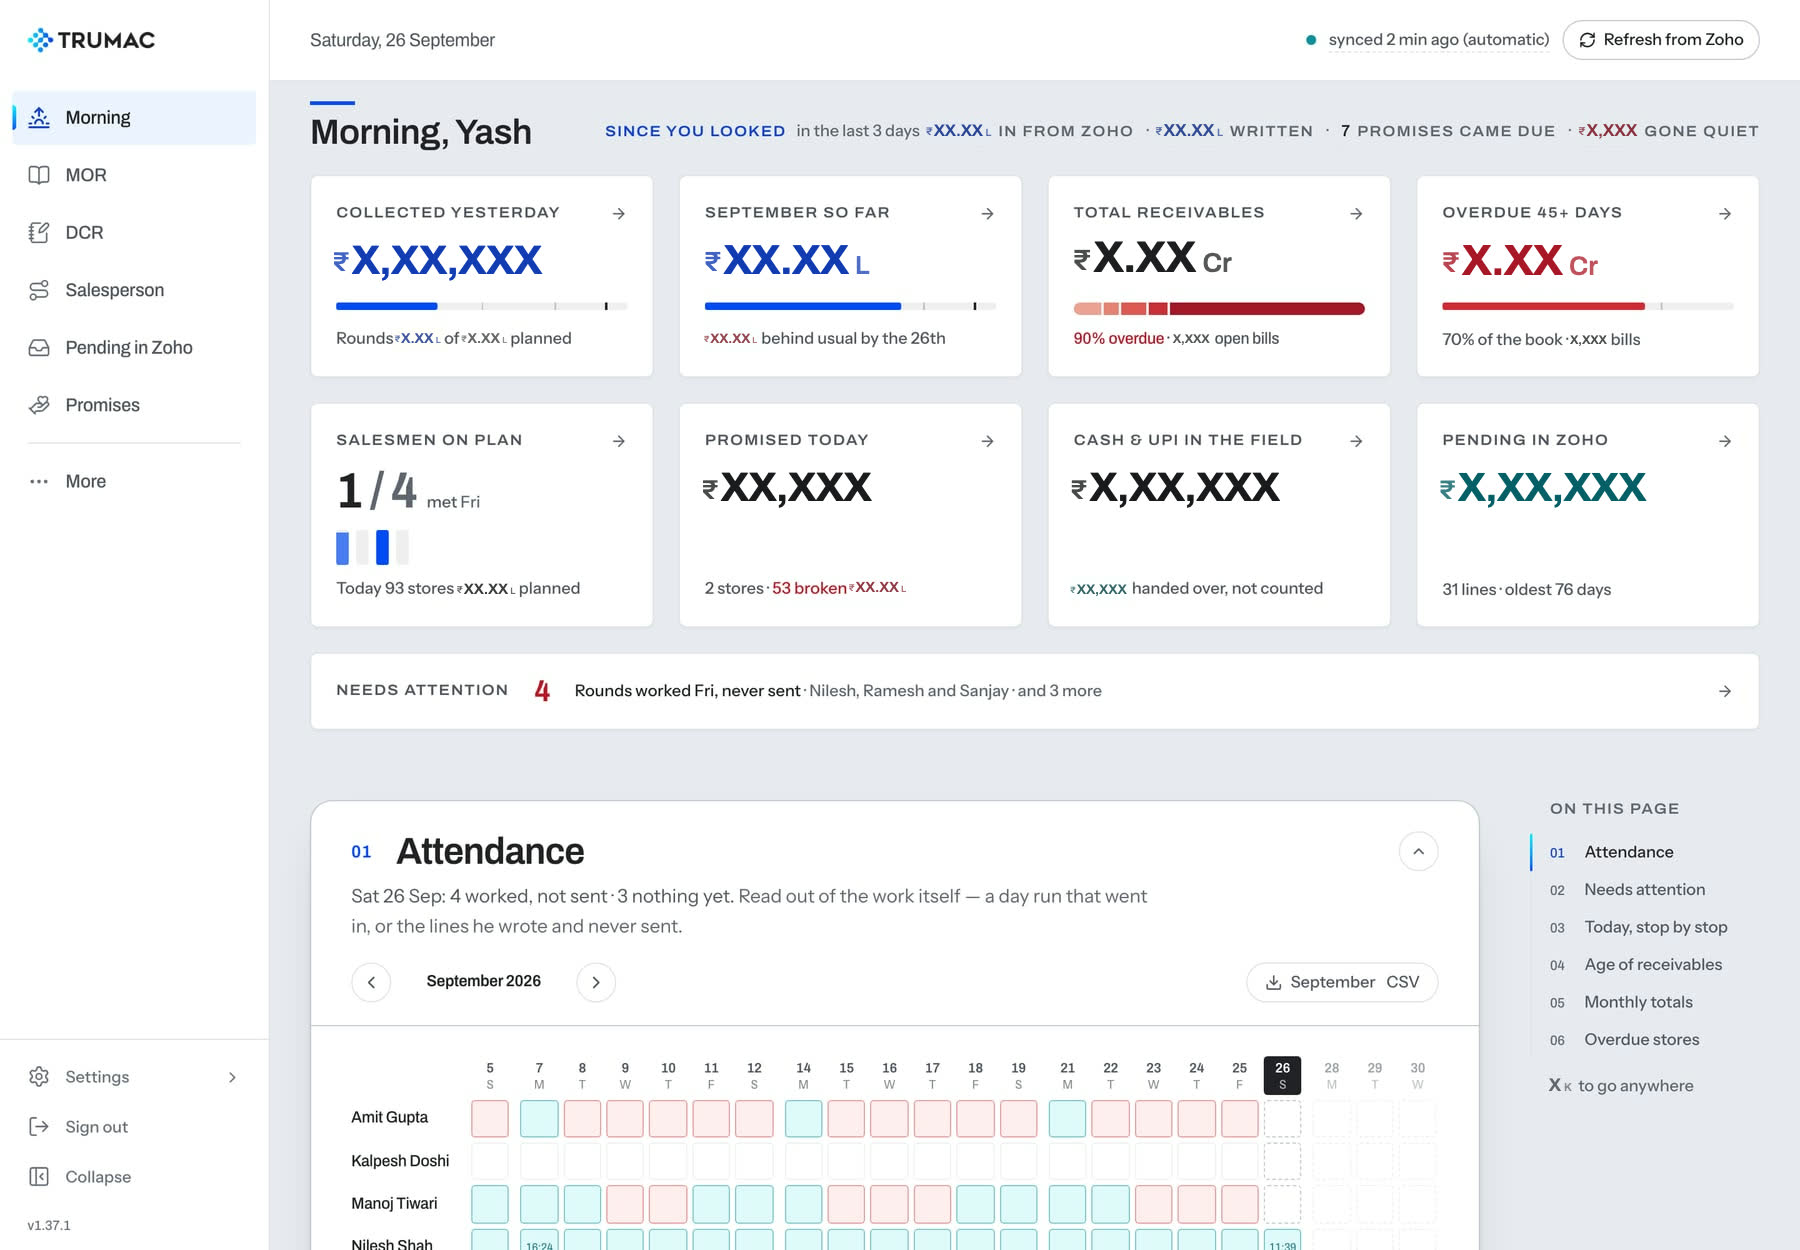
Task: Click 'Rounds worked Fri, never sent' text
Action: (x=687, y=691)
